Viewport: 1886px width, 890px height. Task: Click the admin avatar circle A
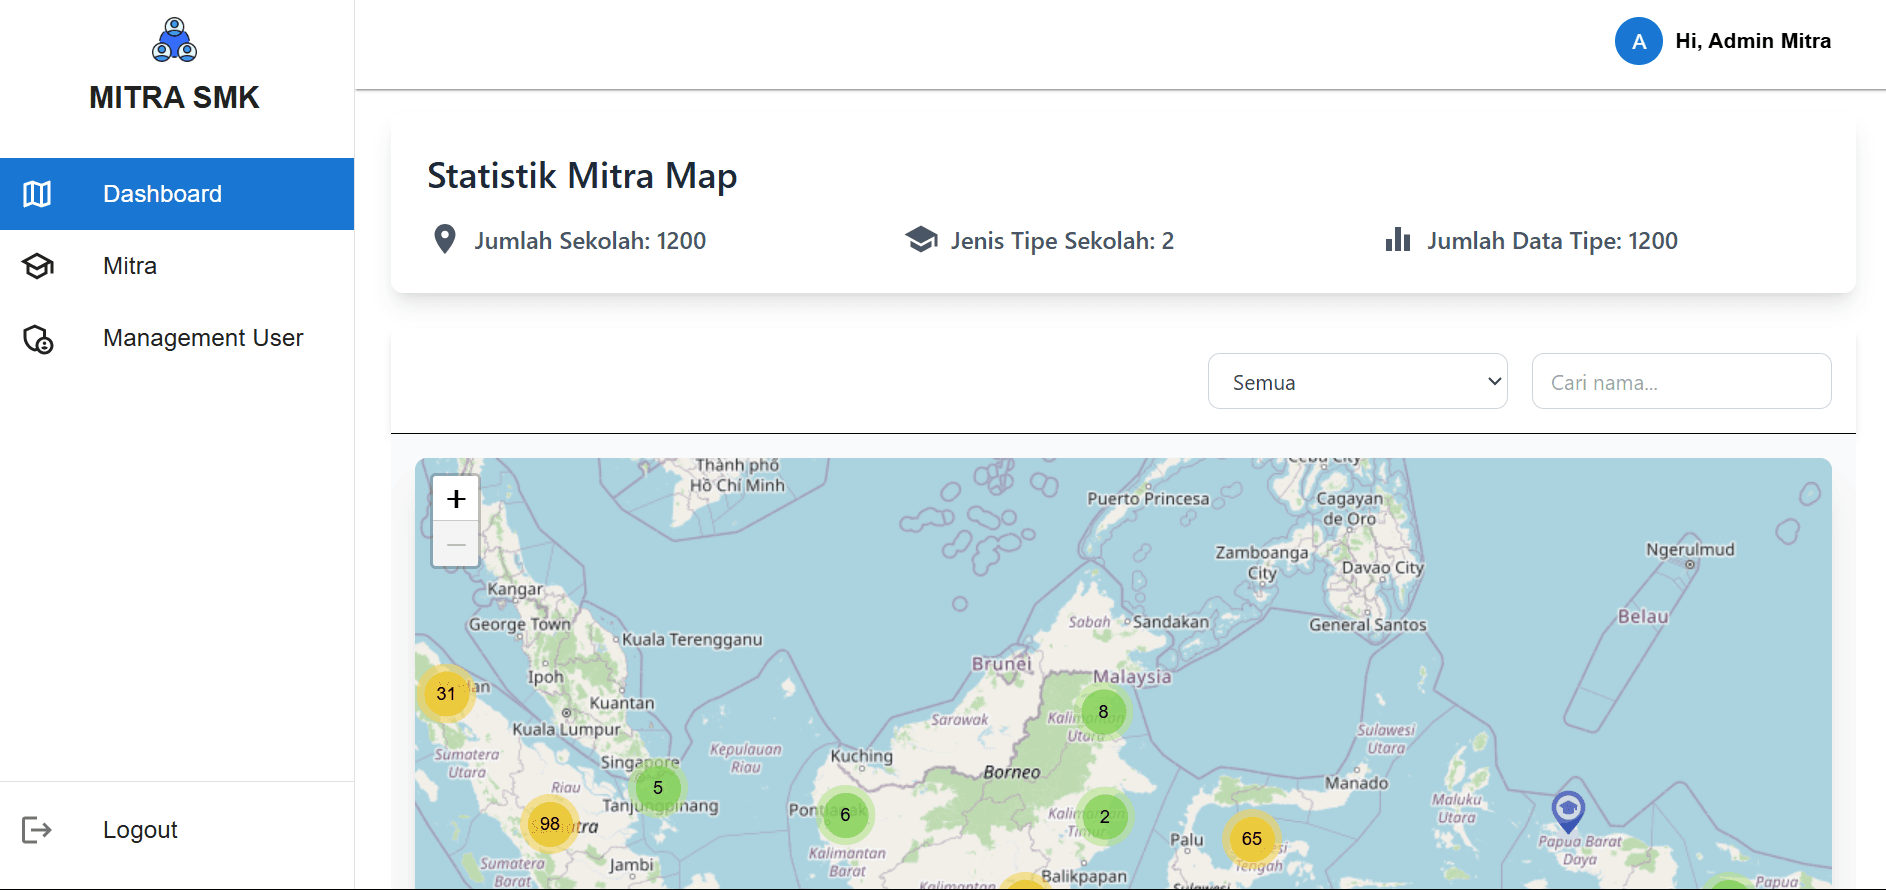[1639, 41]
